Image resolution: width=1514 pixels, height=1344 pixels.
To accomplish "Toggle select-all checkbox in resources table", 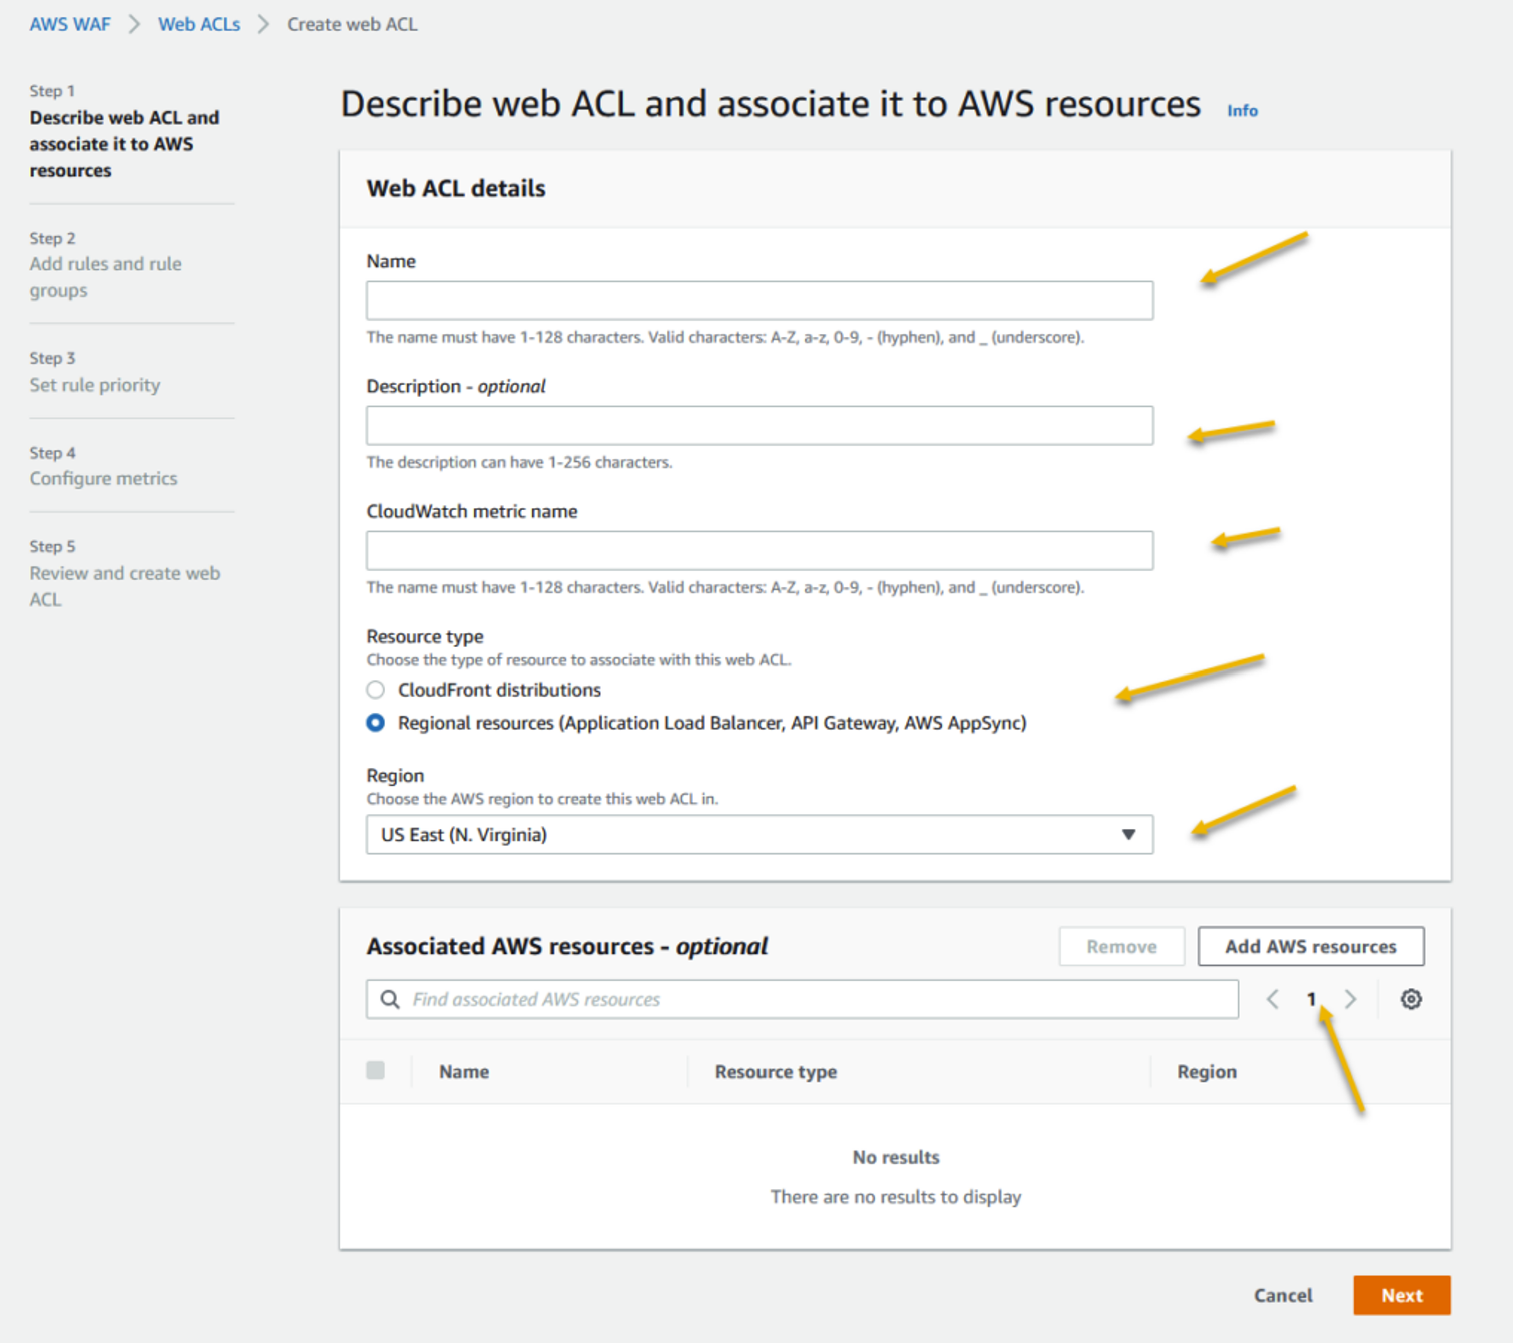I will (x=376, y=1071).
